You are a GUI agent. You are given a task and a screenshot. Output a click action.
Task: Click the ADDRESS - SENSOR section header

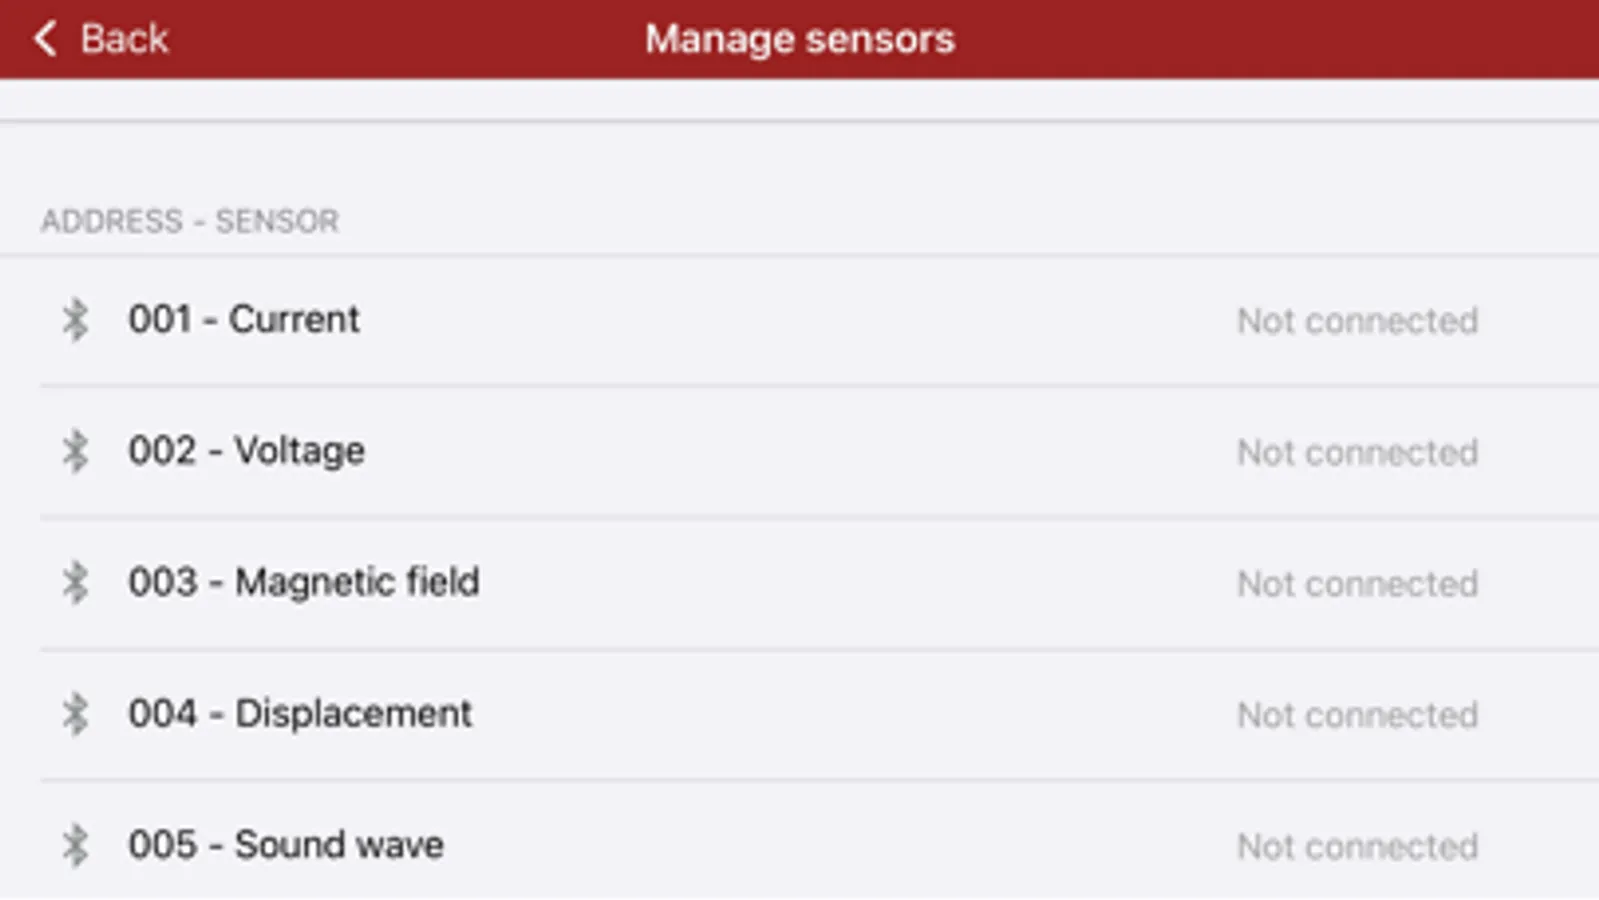(x=190, y=221)
